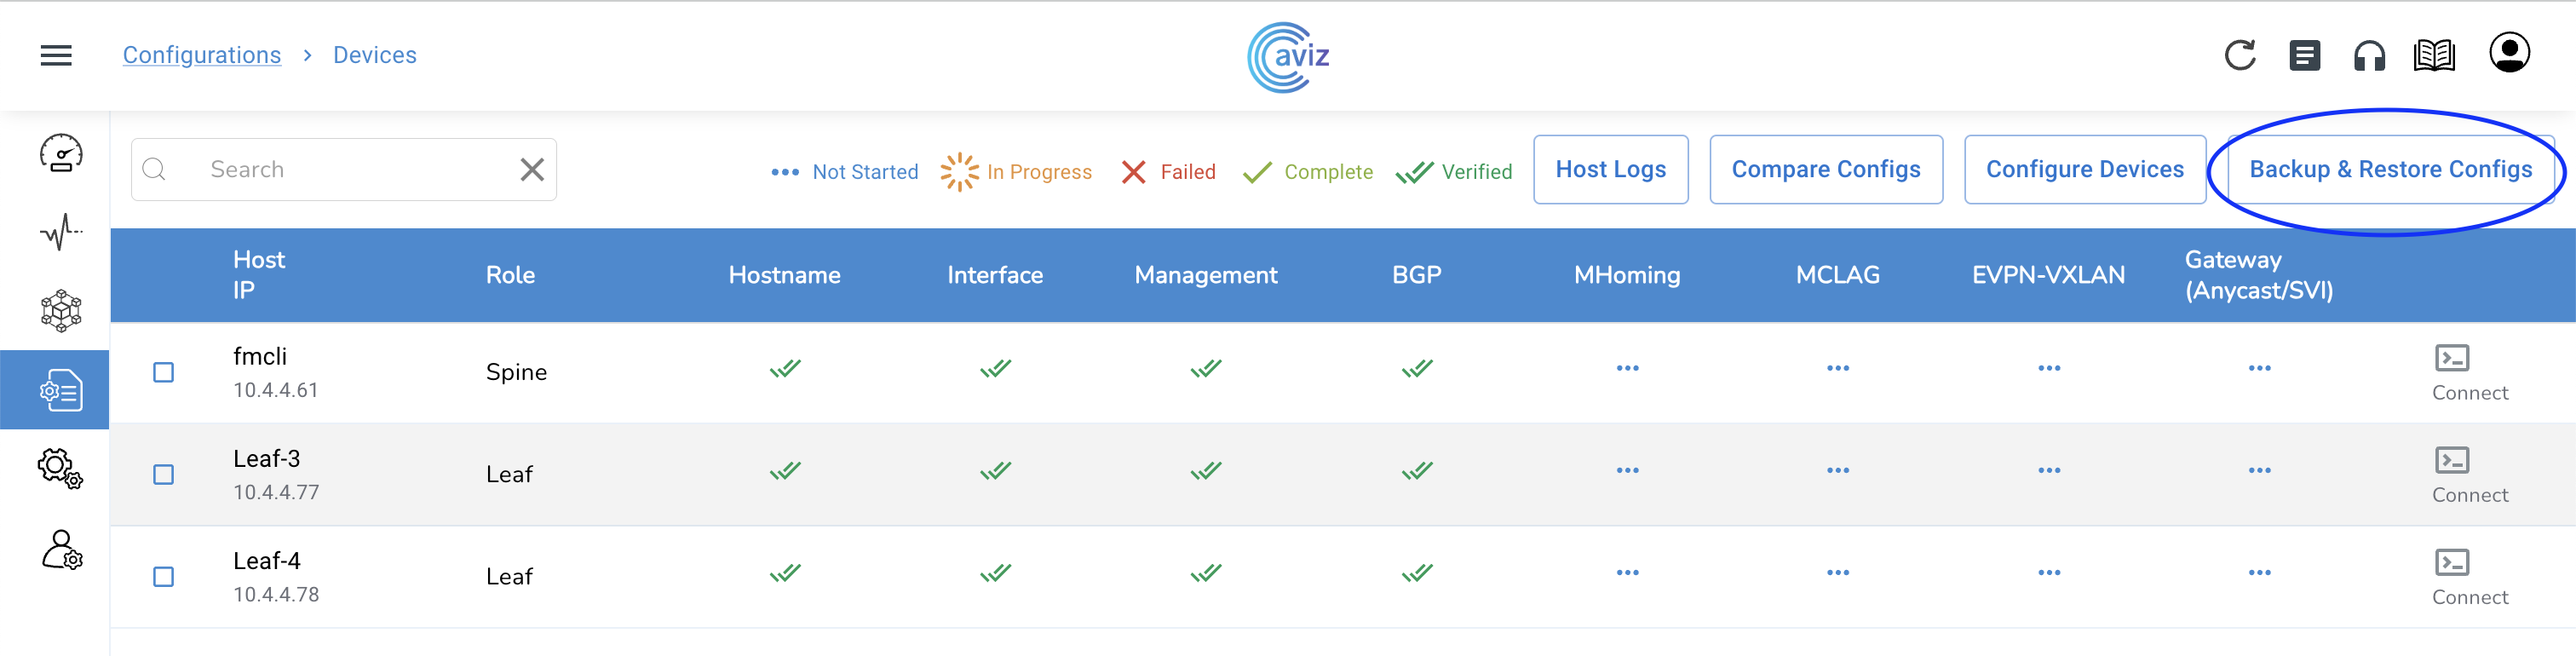Click the refresh icon in header
Screen dimensions: 2576x656
tap(2239, 55)
